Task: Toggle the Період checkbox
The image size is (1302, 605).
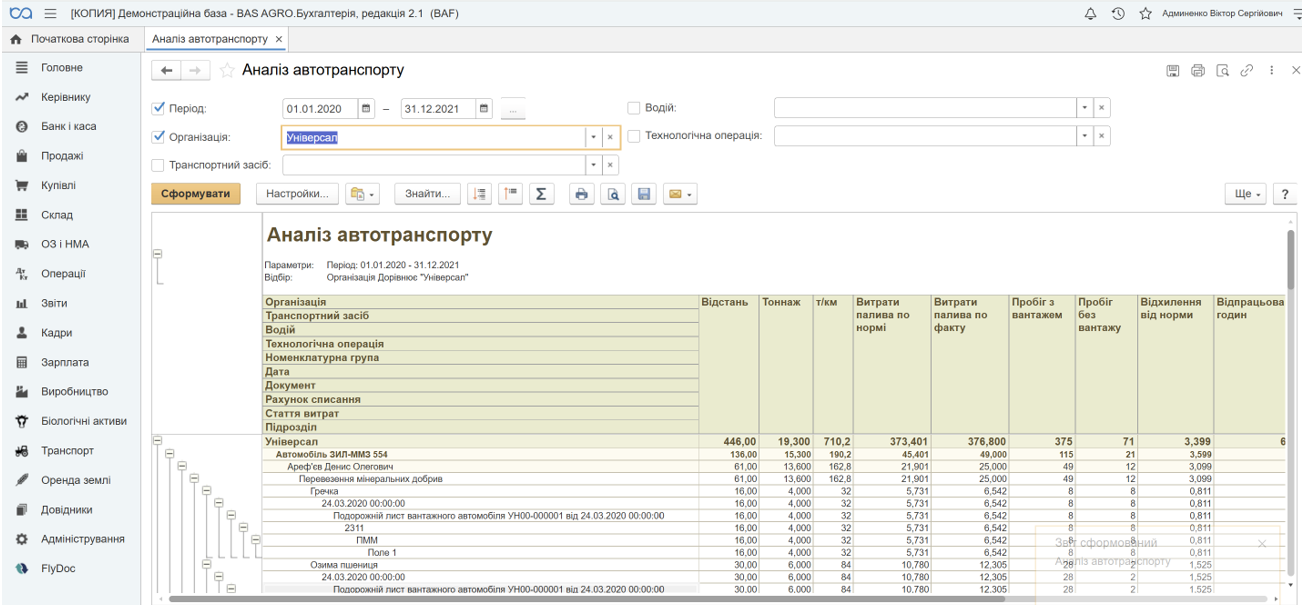Action: (158, 108)
